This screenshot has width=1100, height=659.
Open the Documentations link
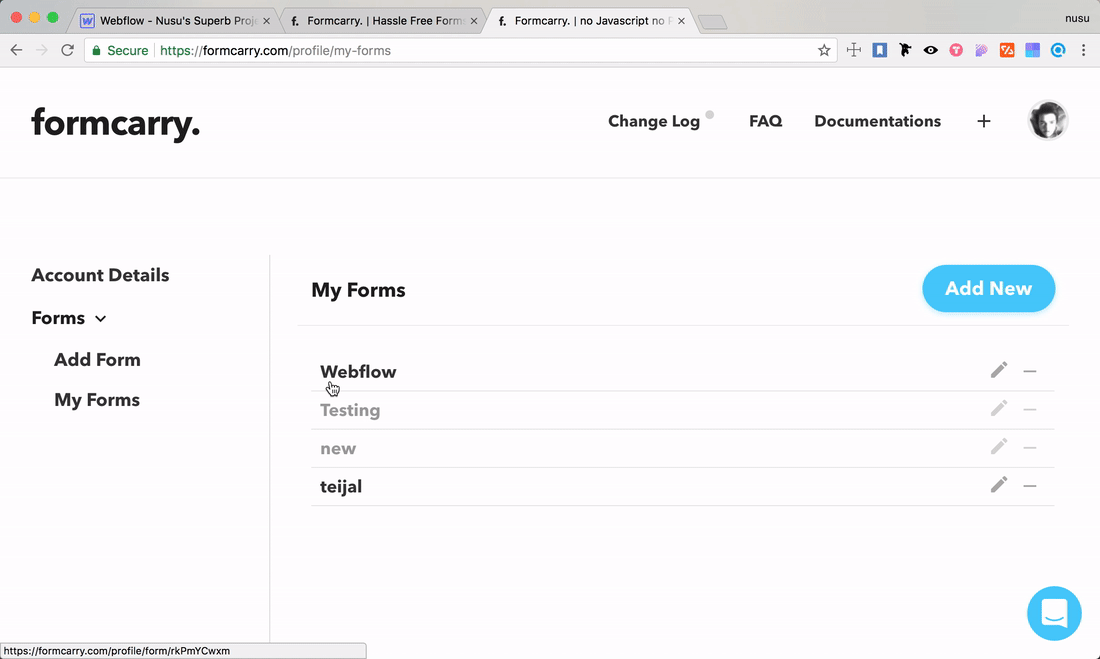878,121
